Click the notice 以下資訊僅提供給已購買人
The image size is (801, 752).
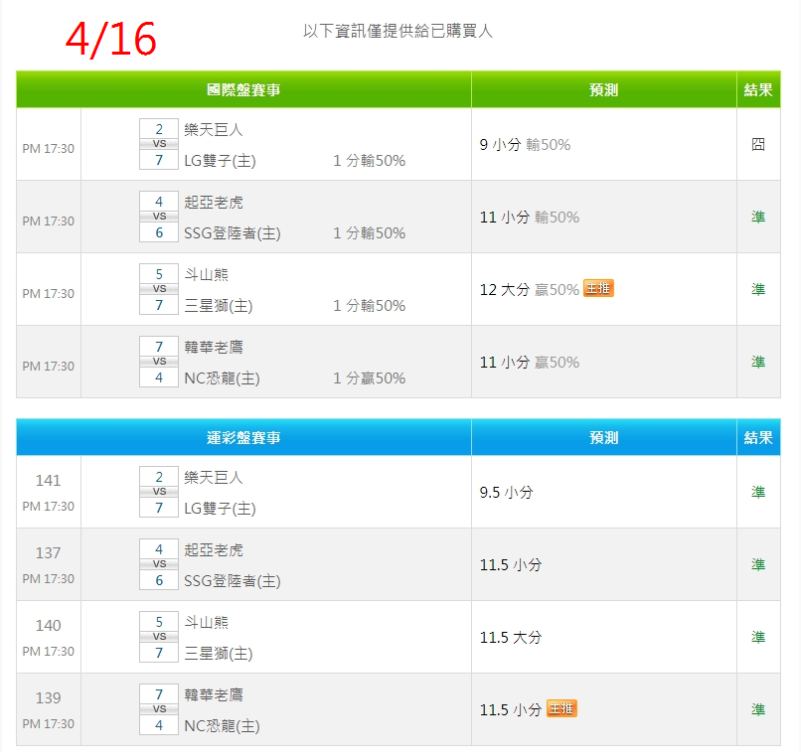point(398,31)
